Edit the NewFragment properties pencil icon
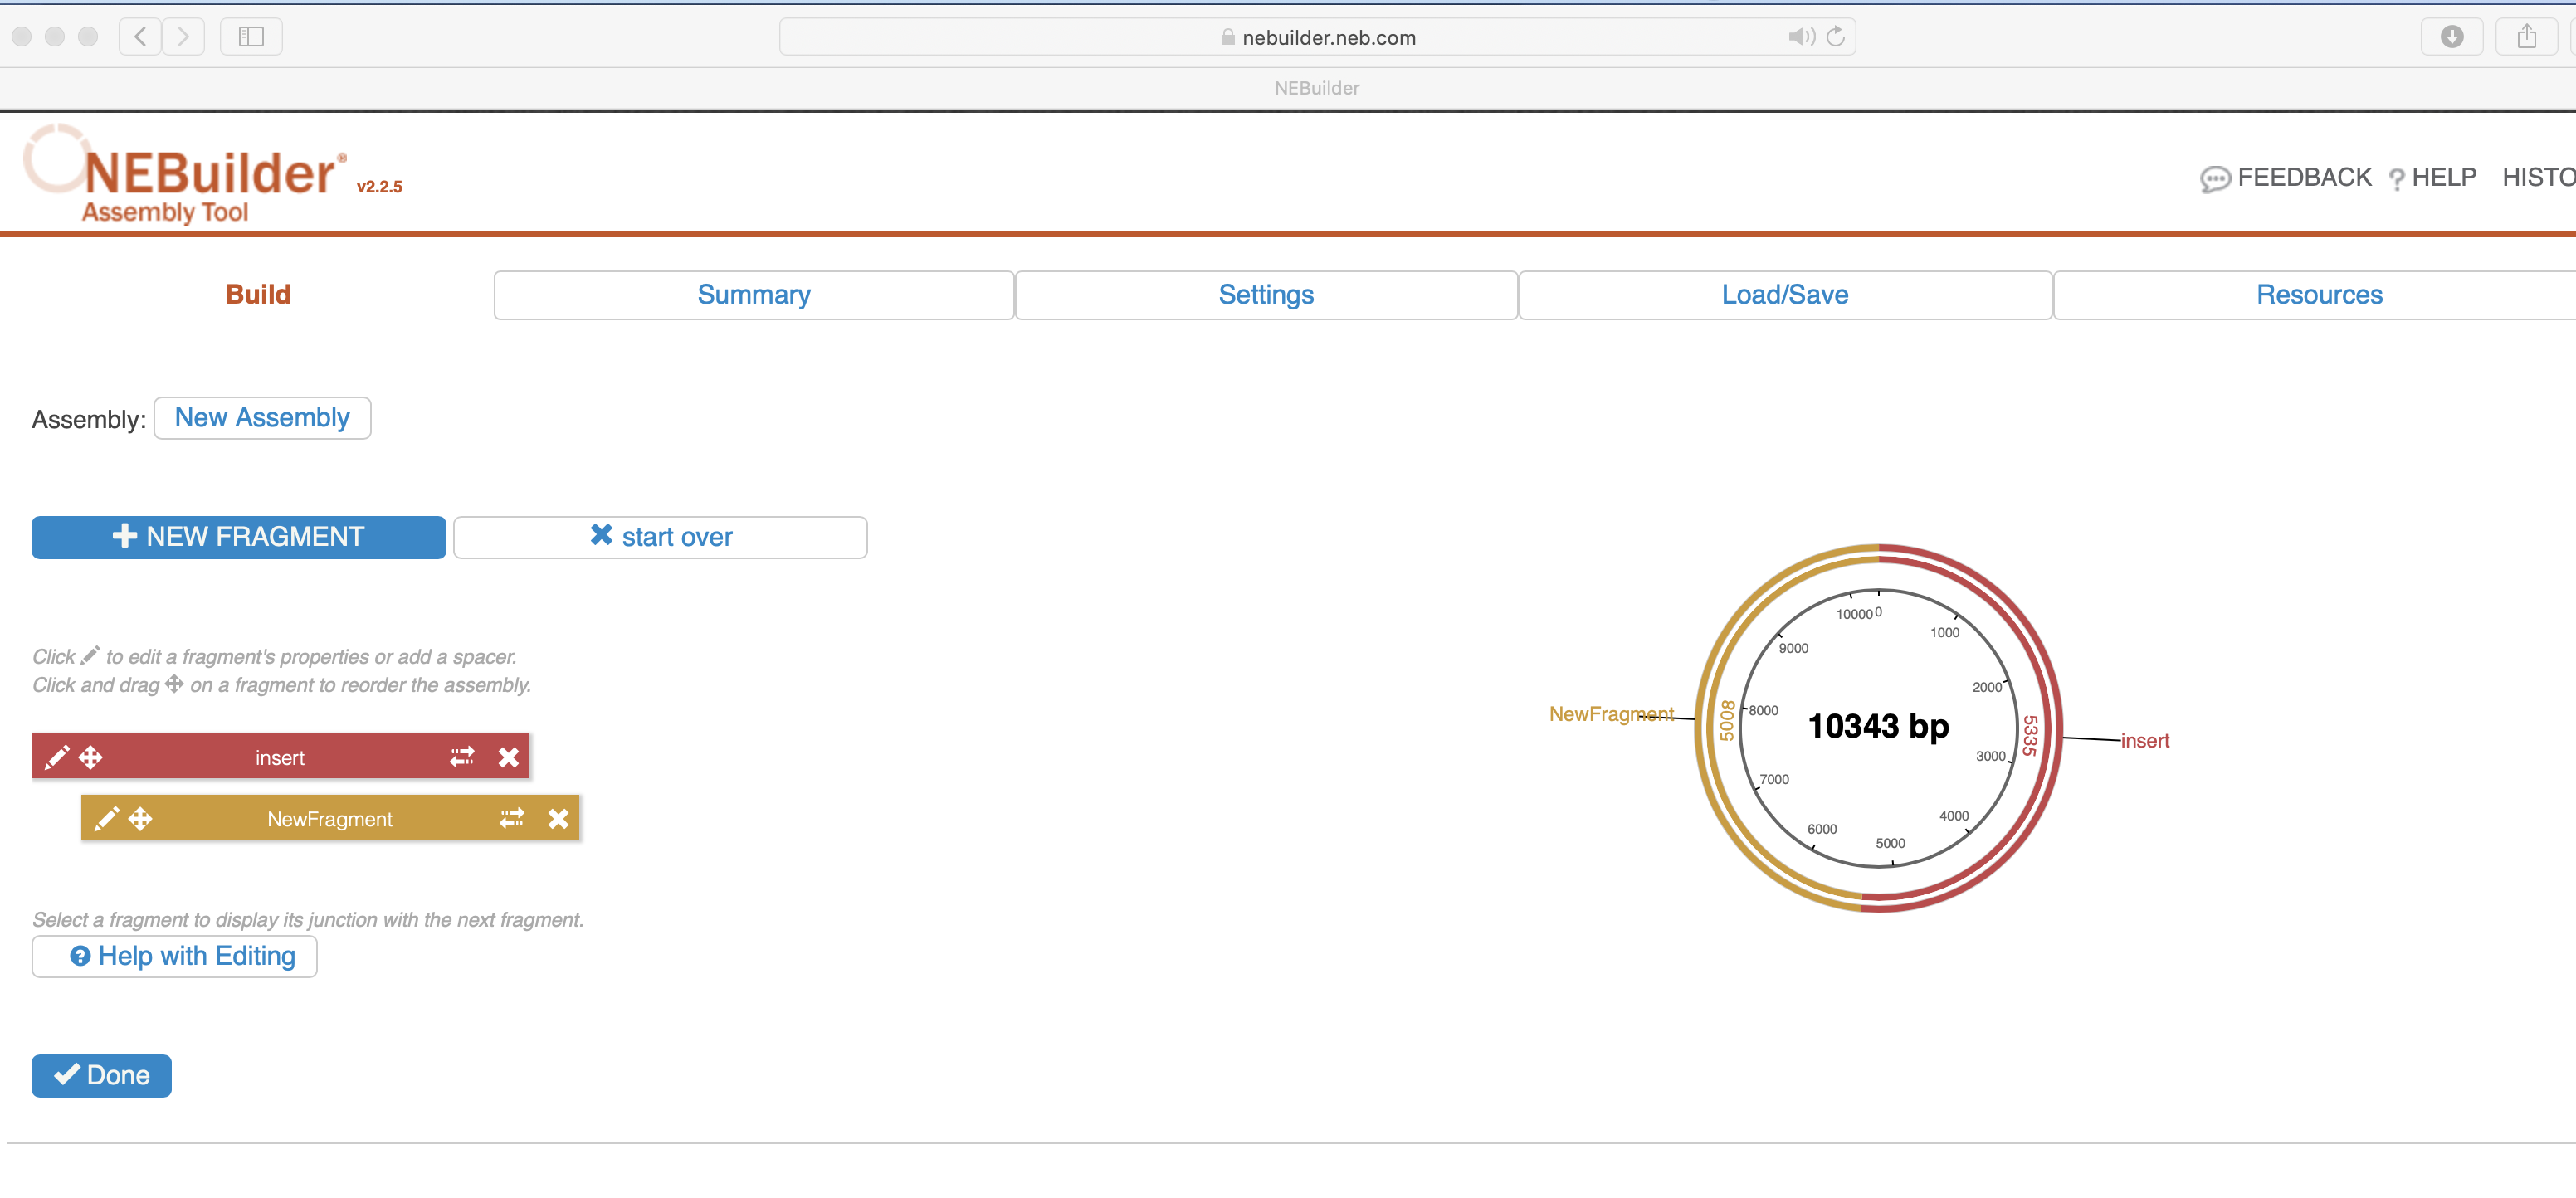This screenshot has height=1198, width=2576. (x=106, y=819)
